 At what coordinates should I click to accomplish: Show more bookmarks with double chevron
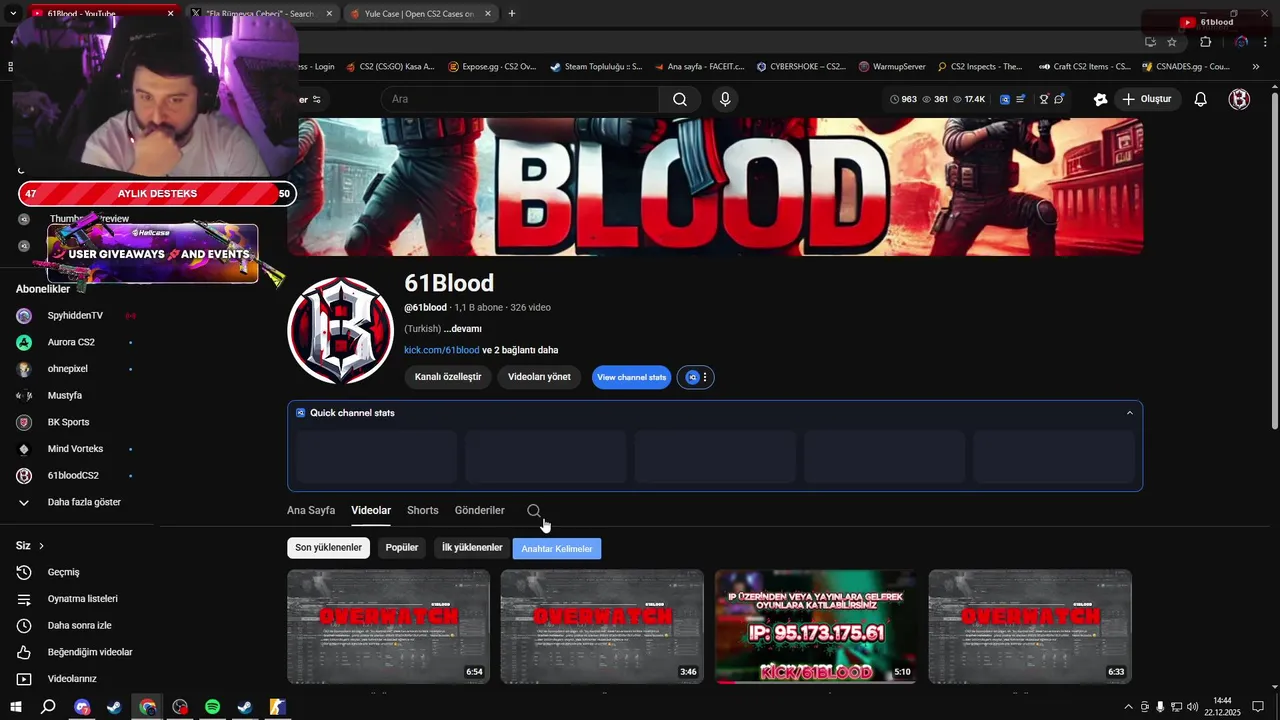pyautogui.click(x=1256, y=67)
